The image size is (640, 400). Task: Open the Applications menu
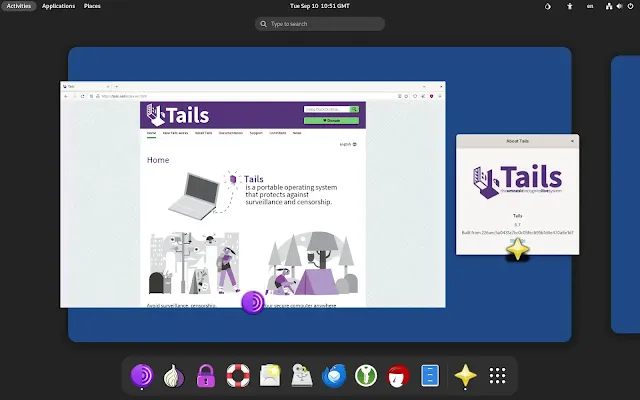[x=58, y=6]
